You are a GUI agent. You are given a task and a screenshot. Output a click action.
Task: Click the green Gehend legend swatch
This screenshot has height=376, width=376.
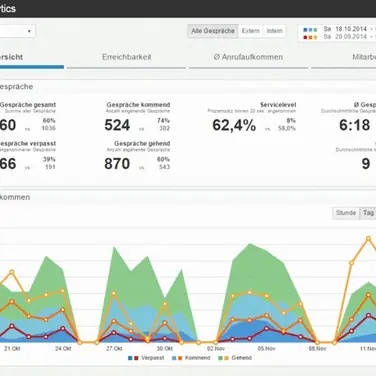click(220, 358)
